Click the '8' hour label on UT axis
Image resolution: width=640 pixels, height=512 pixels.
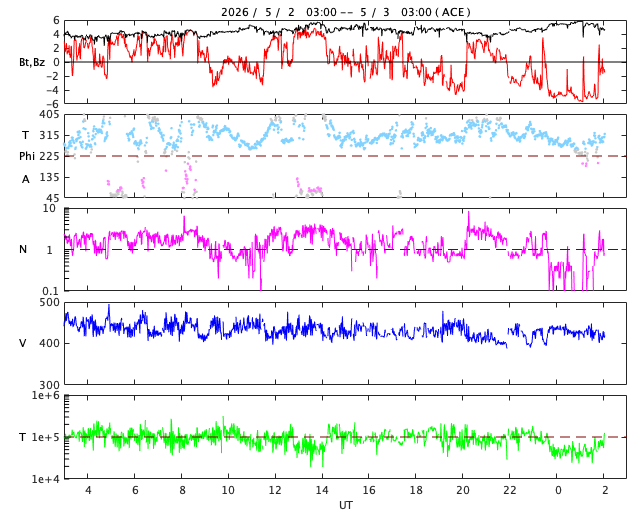pyautogui.click(x=182, y=490)
